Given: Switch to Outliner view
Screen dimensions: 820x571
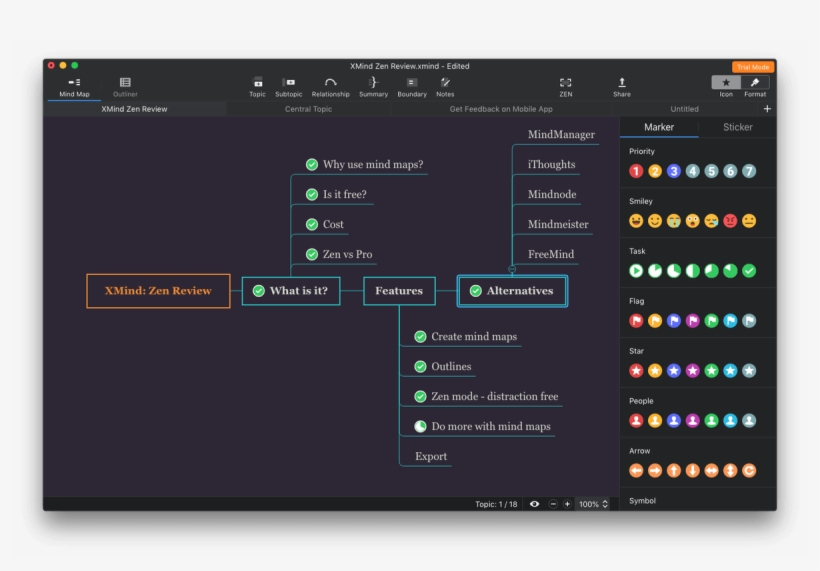Looking at the screenshot, I should pyautogui.click(x=125, y=87).
